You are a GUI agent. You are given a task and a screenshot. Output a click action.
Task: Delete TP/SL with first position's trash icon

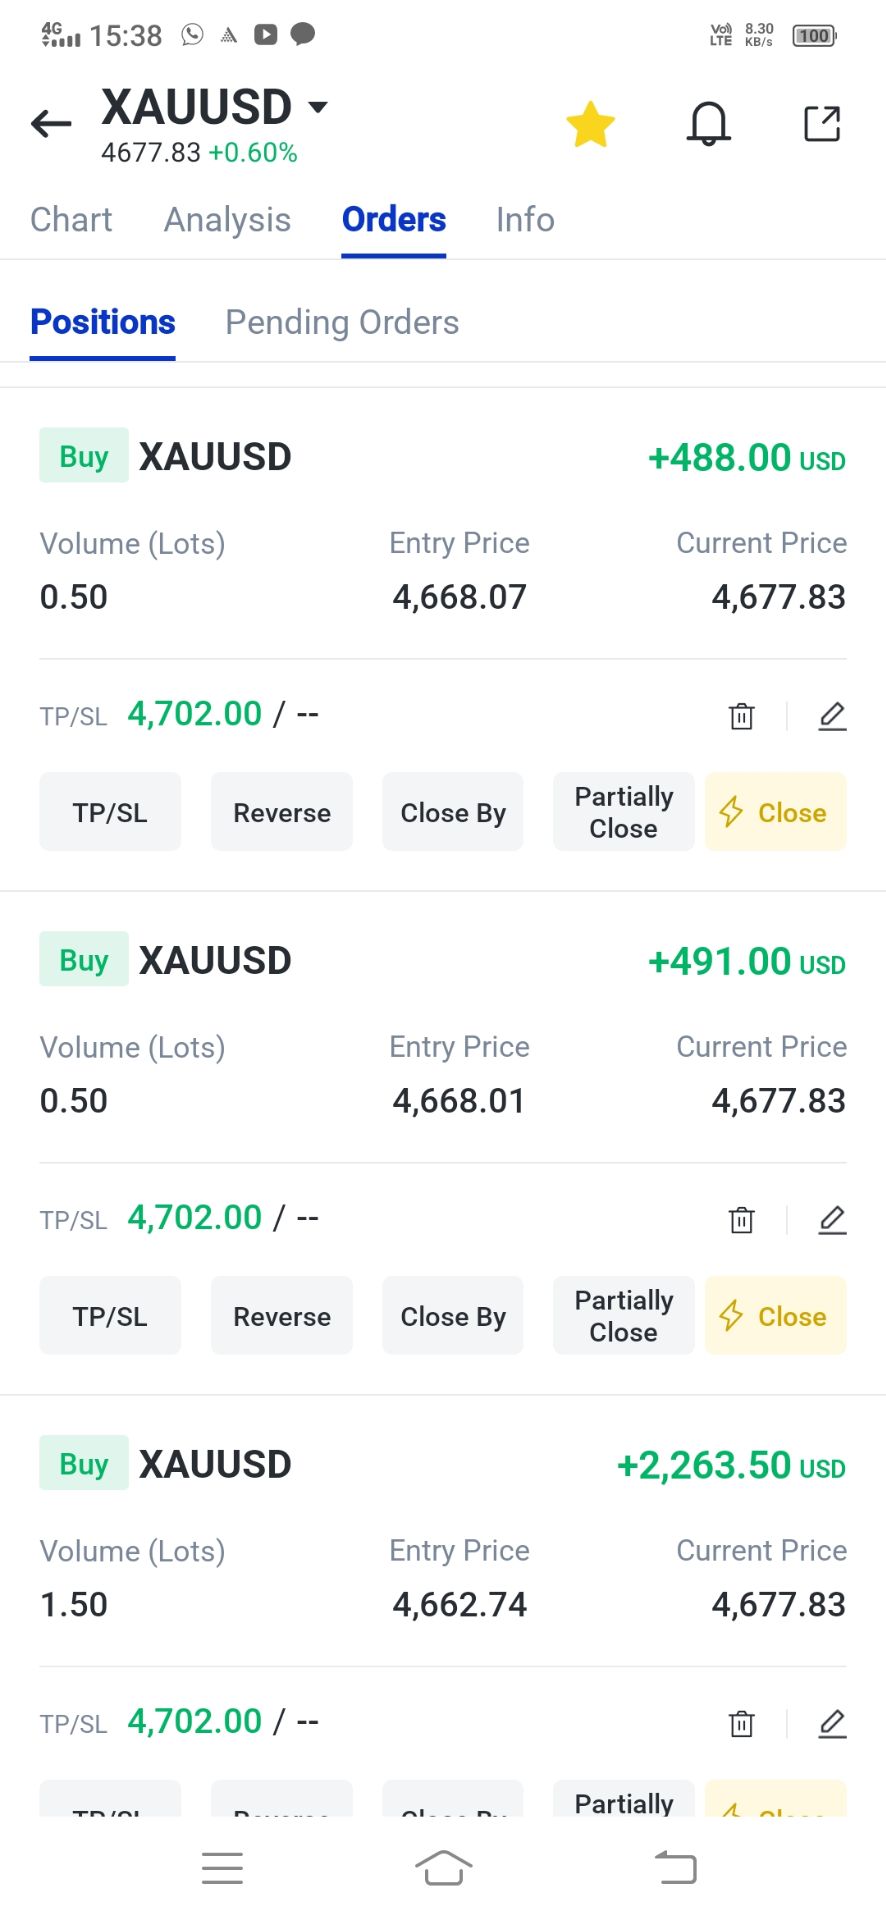tap(741, 716)
